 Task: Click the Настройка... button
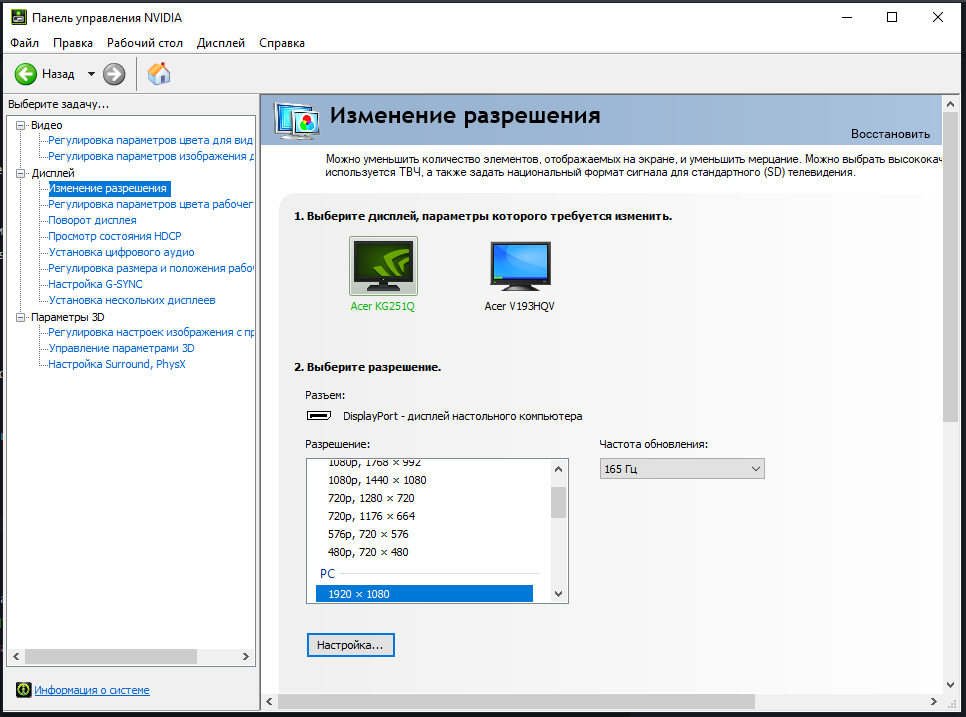[x=351, y=645]
